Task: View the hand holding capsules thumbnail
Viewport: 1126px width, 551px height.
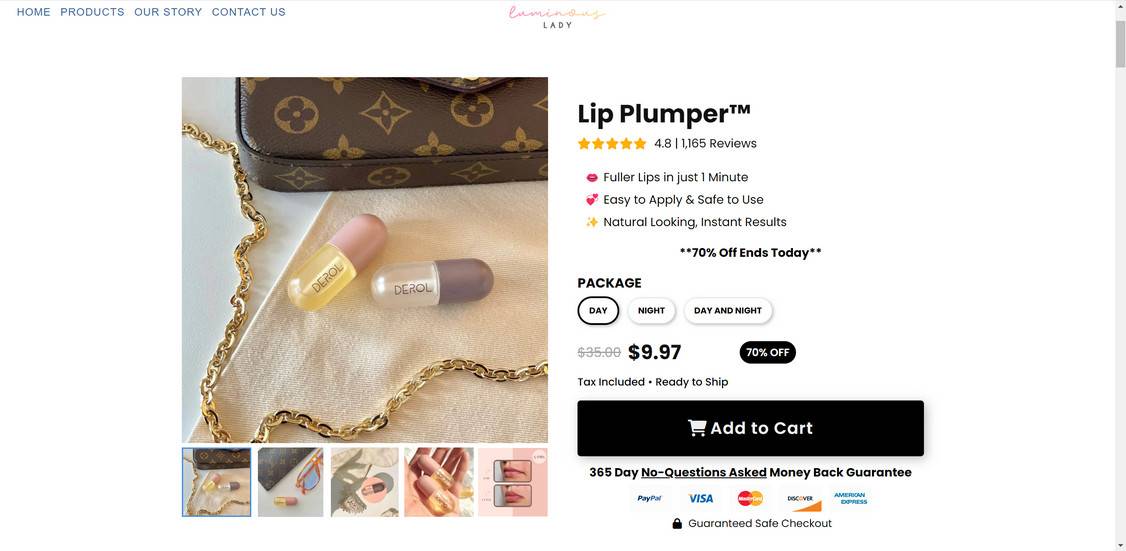Action: pos(438,482)
